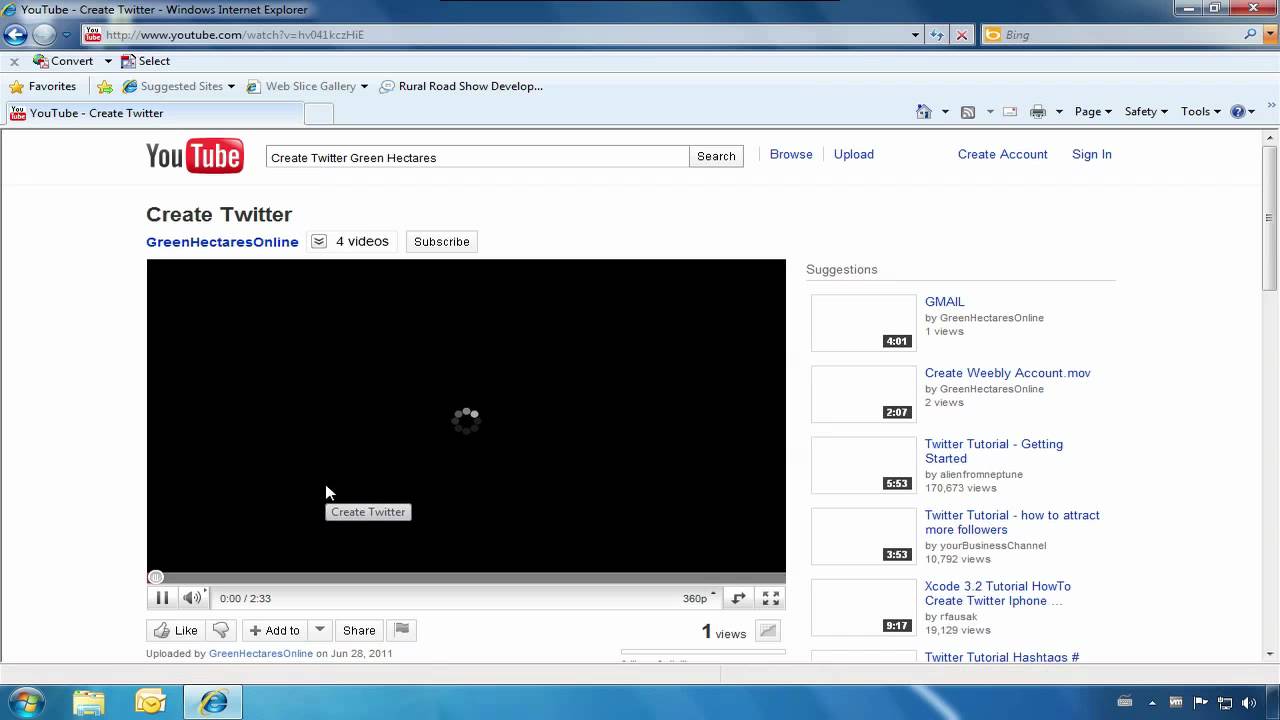Open Twitter Tutorial - Getting Started video link
1280x720 pixels.
pyautogui.click(x=994, y=451)
